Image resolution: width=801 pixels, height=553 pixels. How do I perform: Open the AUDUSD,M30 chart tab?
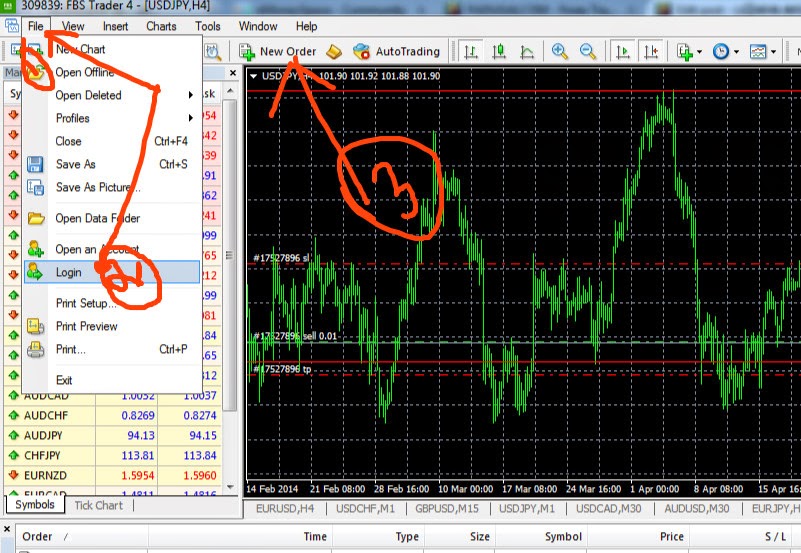click(x=697, y=509)
